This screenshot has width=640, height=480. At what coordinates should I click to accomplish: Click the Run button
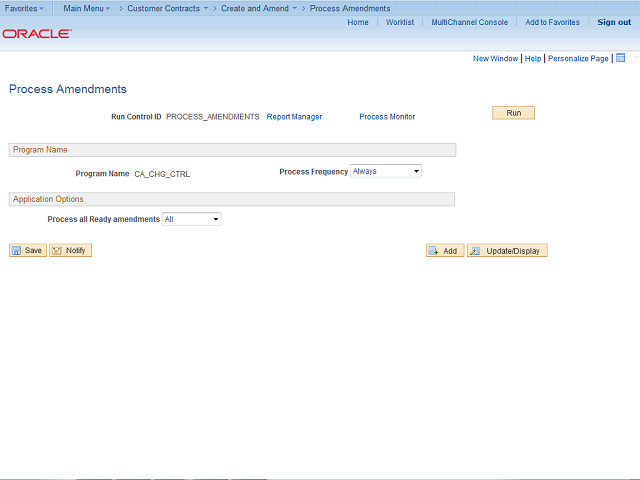(x=513, y=113)
